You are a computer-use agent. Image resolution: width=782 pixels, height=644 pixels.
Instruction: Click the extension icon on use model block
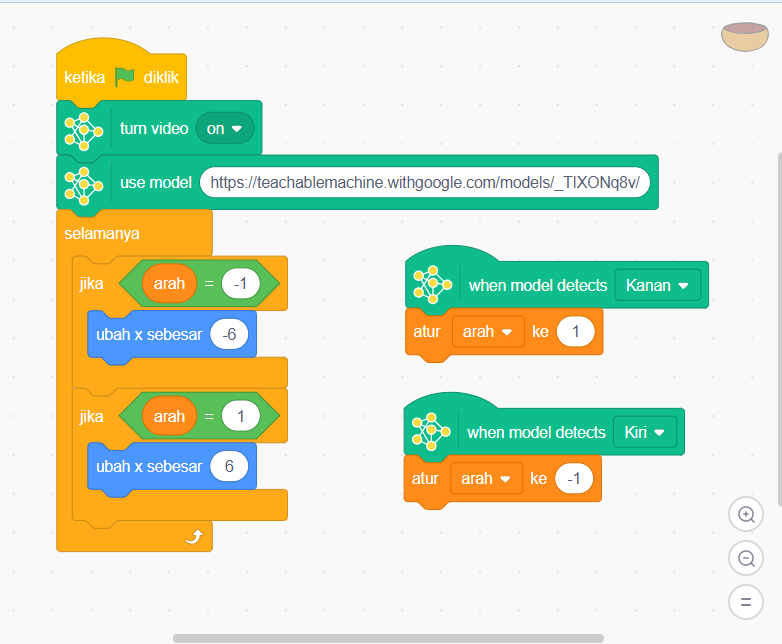point(84,183)
